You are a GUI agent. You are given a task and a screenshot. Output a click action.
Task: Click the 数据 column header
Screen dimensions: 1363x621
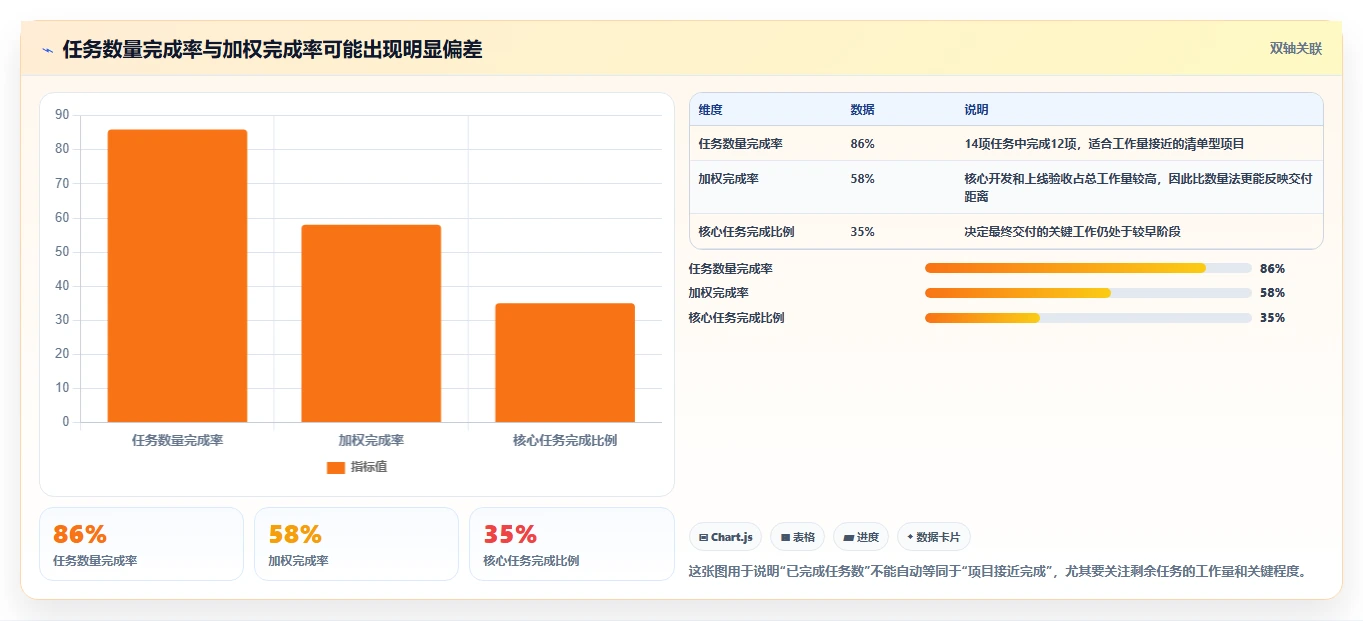pos(862,110)
